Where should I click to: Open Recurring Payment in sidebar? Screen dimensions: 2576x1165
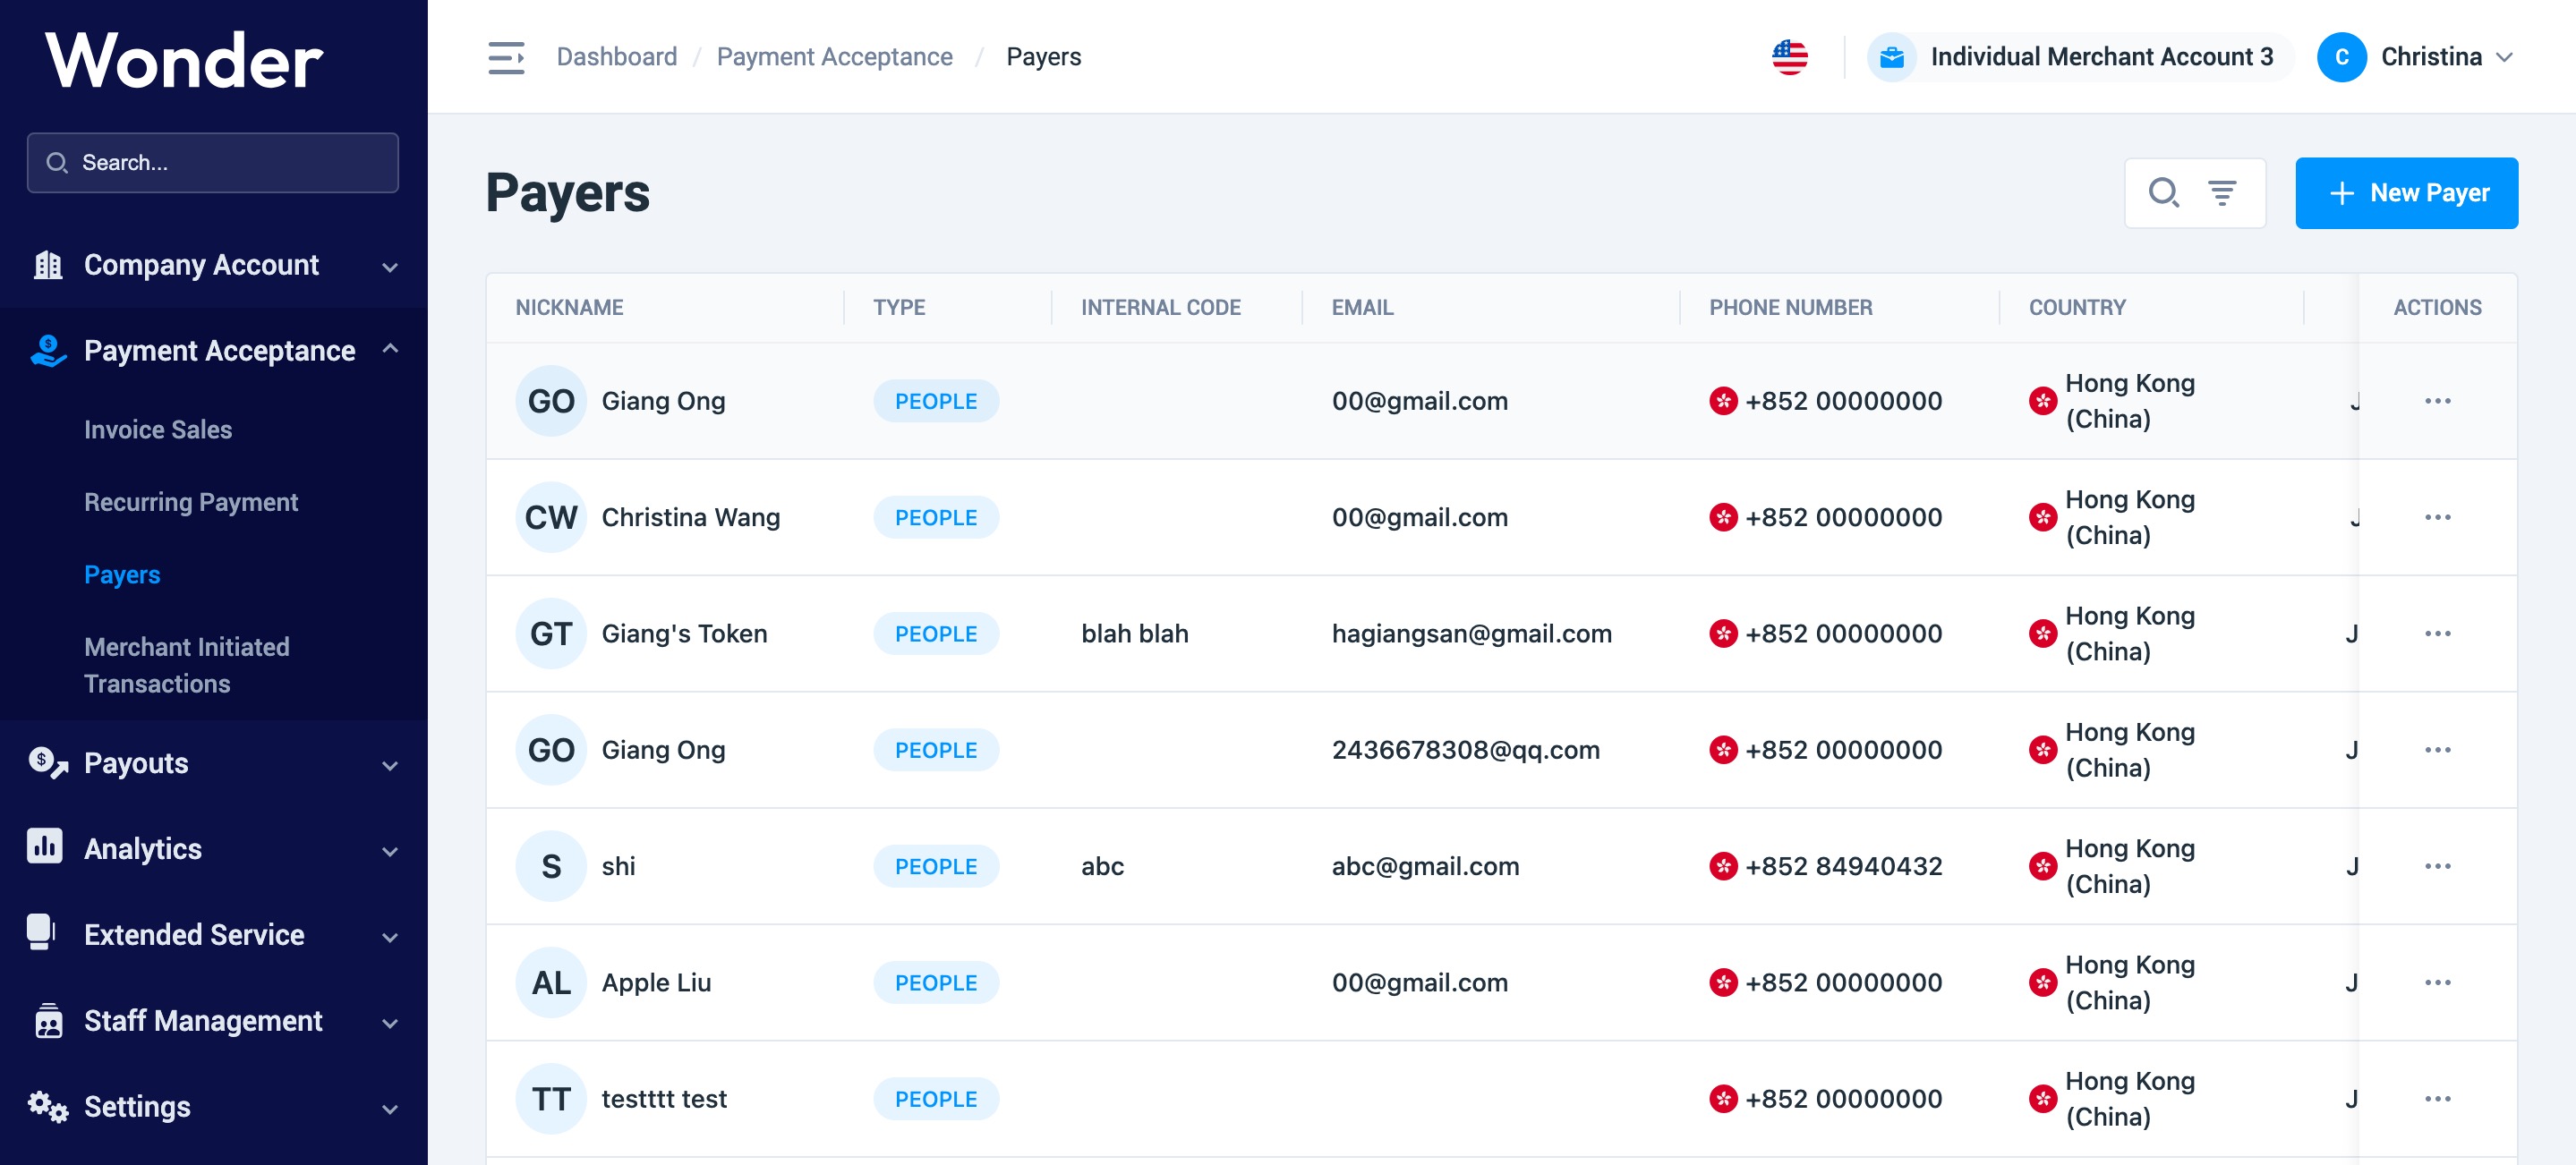coord(191,502)
